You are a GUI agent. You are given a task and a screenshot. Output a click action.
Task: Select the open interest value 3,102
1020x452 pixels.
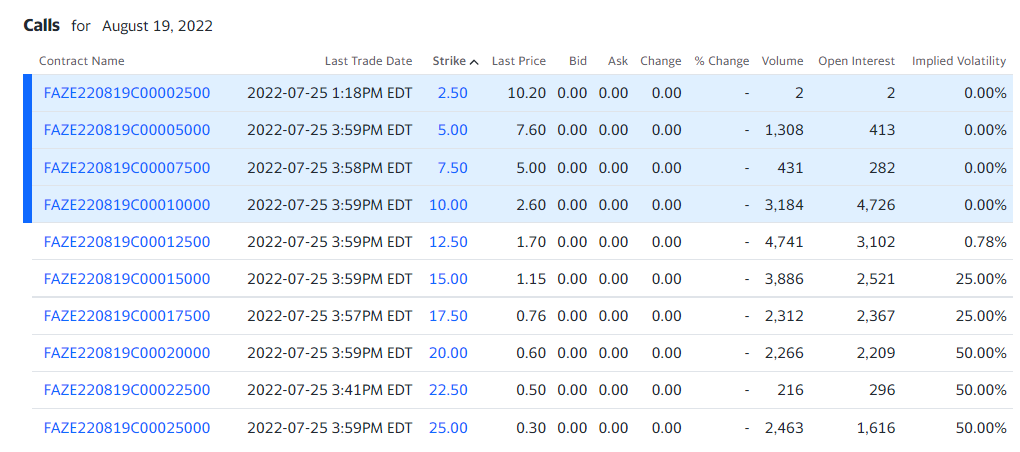click(876, 242)
